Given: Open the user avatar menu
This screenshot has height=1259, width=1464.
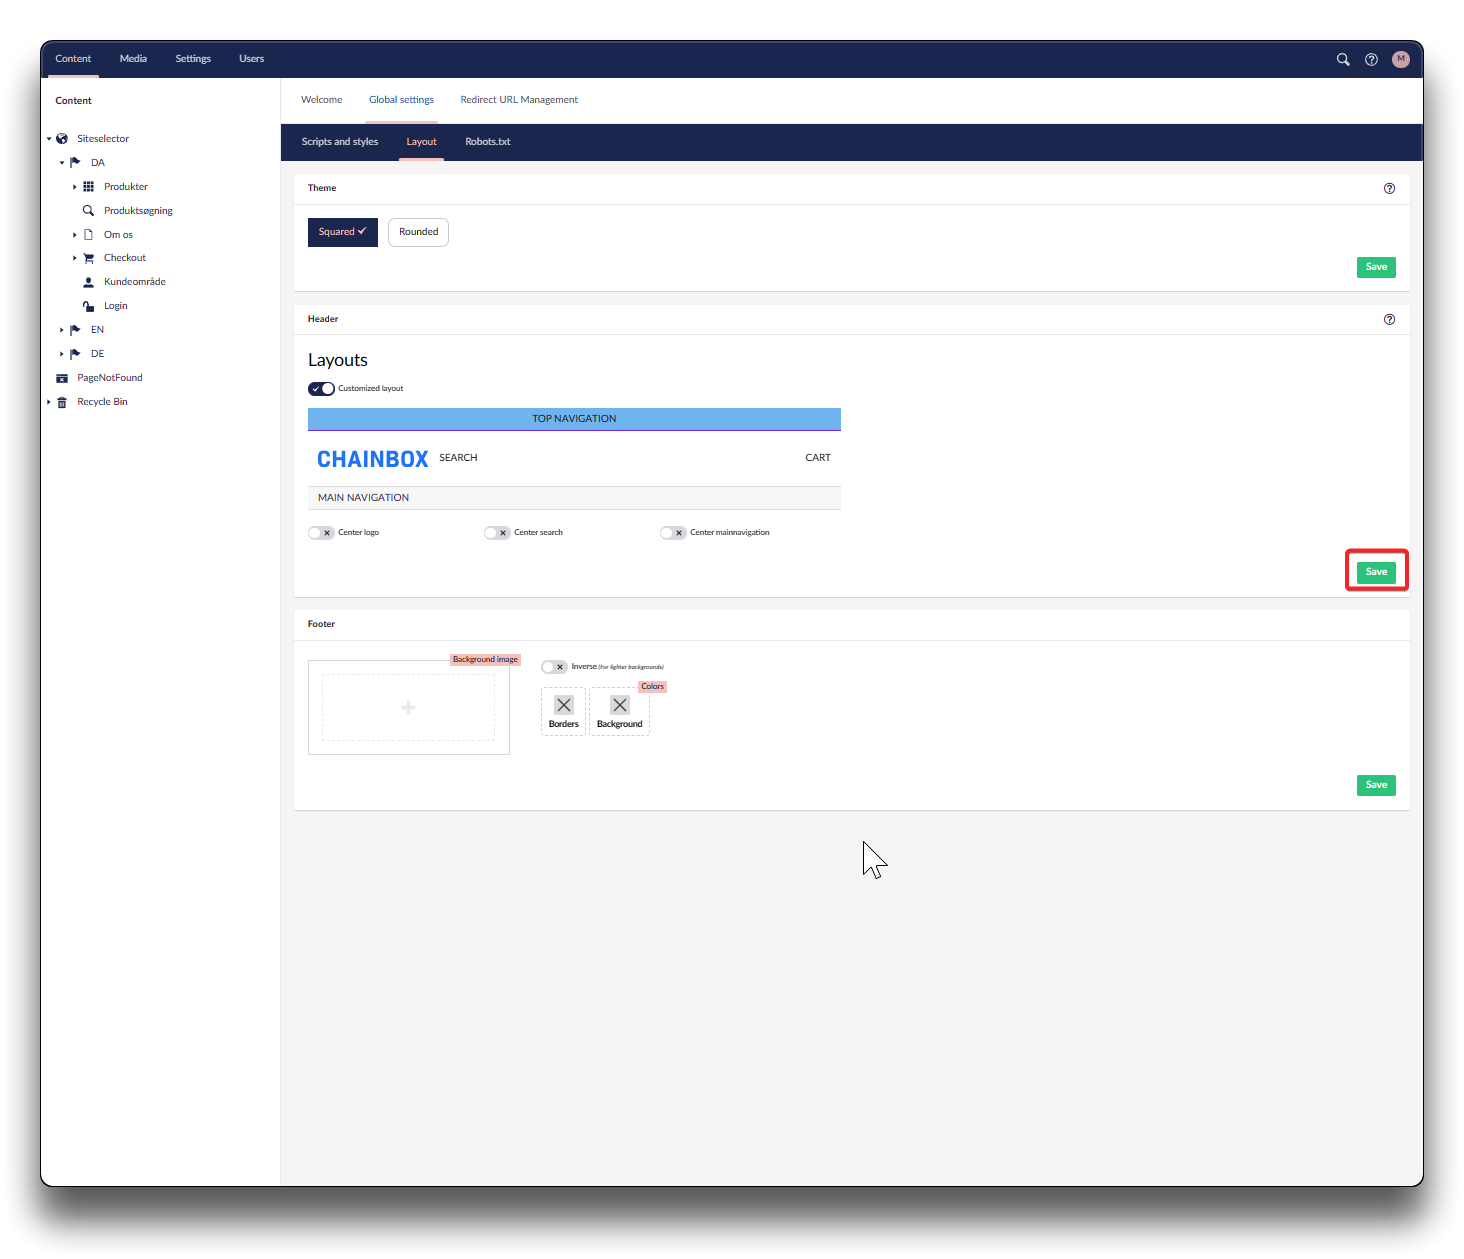Looking at the screenshot, I should 1400,59.
